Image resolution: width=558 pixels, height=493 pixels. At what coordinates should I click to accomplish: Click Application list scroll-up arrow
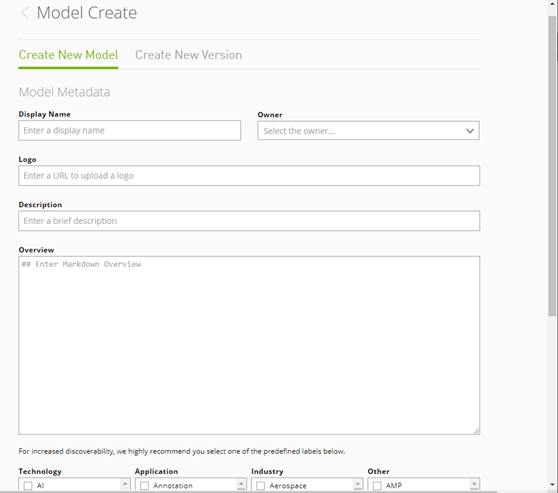click(241, 484)
